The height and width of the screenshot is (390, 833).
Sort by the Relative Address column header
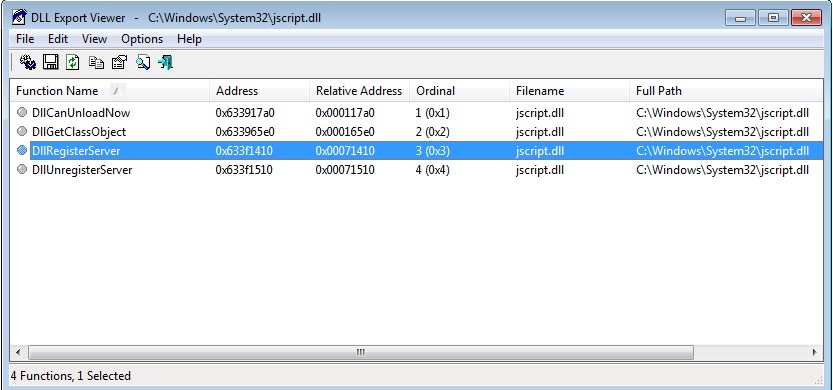tap(359, 91)
